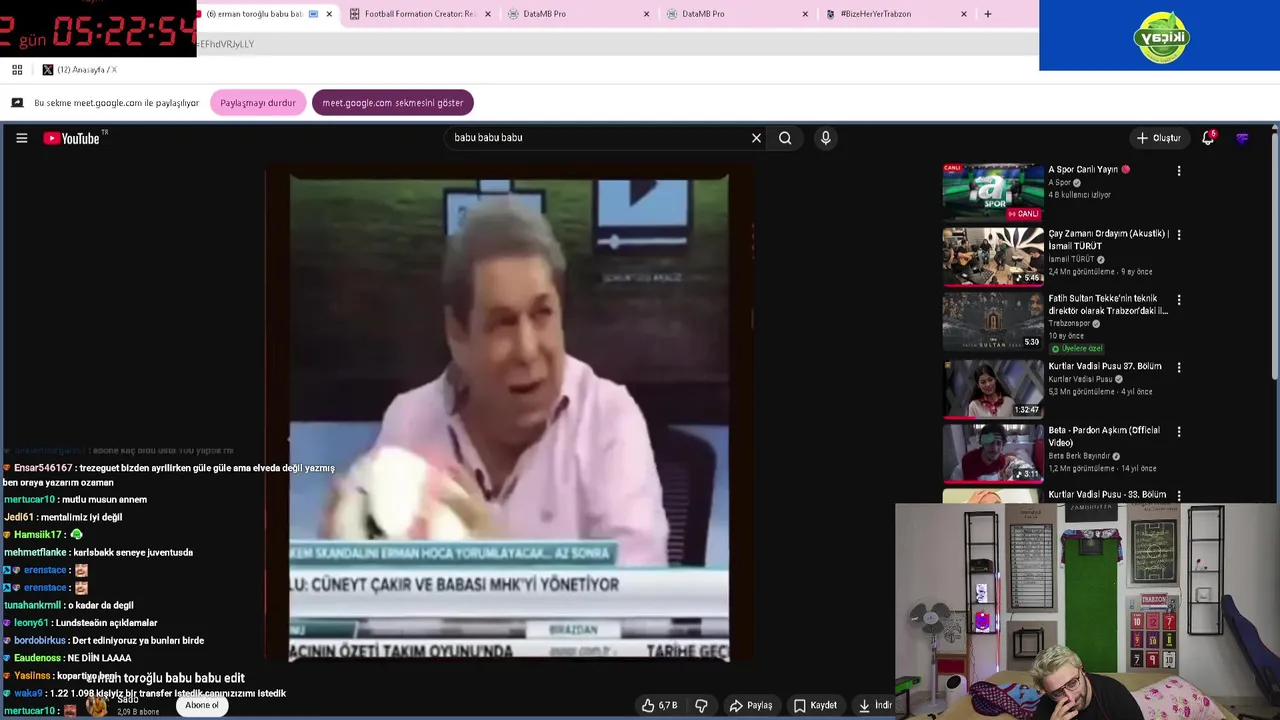Open the browser apps grid icon
This screenshot has width=1280, height=720.
[17, 70]
